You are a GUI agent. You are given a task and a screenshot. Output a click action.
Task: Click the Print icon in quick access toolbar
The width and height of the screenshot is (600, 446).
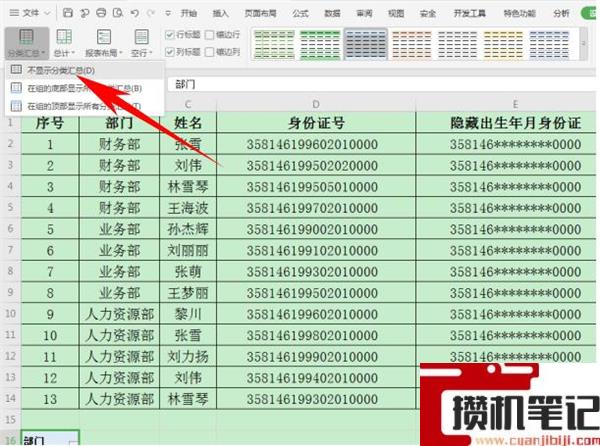pyautogui.click(x=101, y=13)
